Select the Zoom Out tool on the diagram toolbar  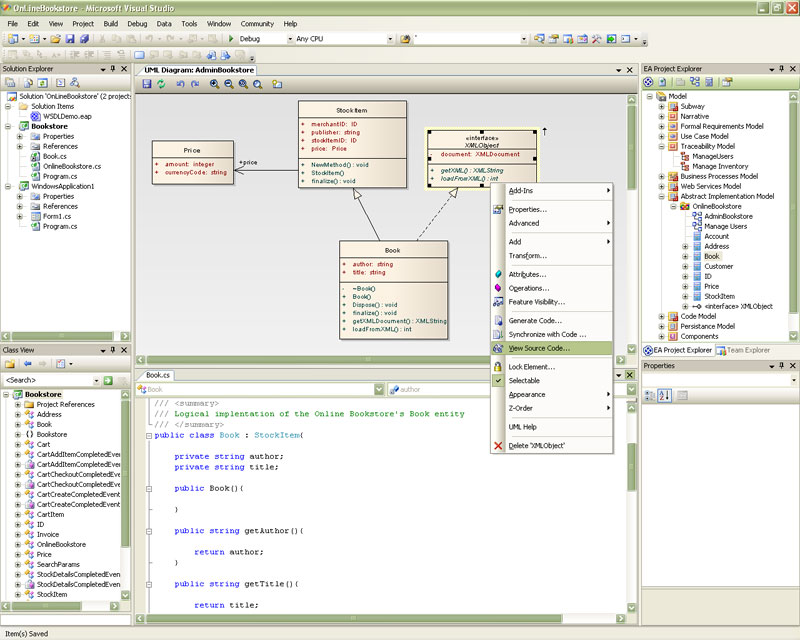(x=227, y=85)
